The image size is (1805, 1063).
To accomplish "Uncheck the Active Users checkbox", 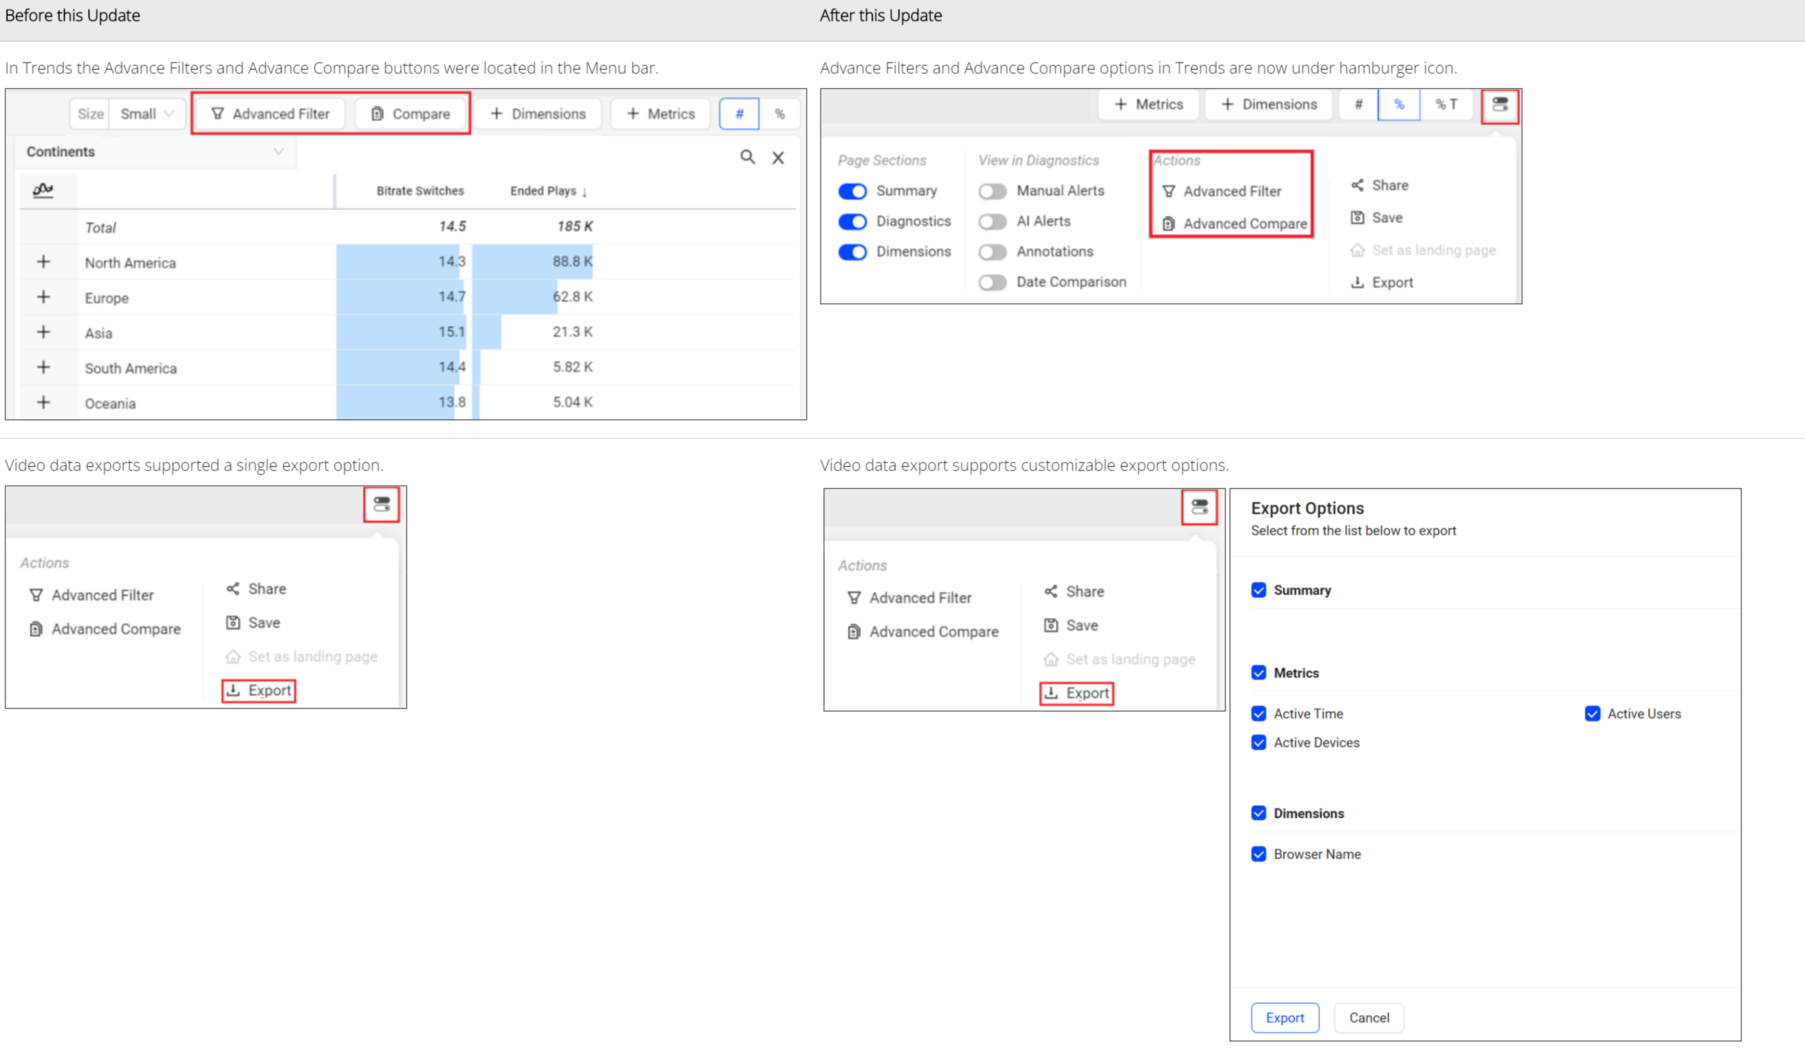I will click(1592, 714).
